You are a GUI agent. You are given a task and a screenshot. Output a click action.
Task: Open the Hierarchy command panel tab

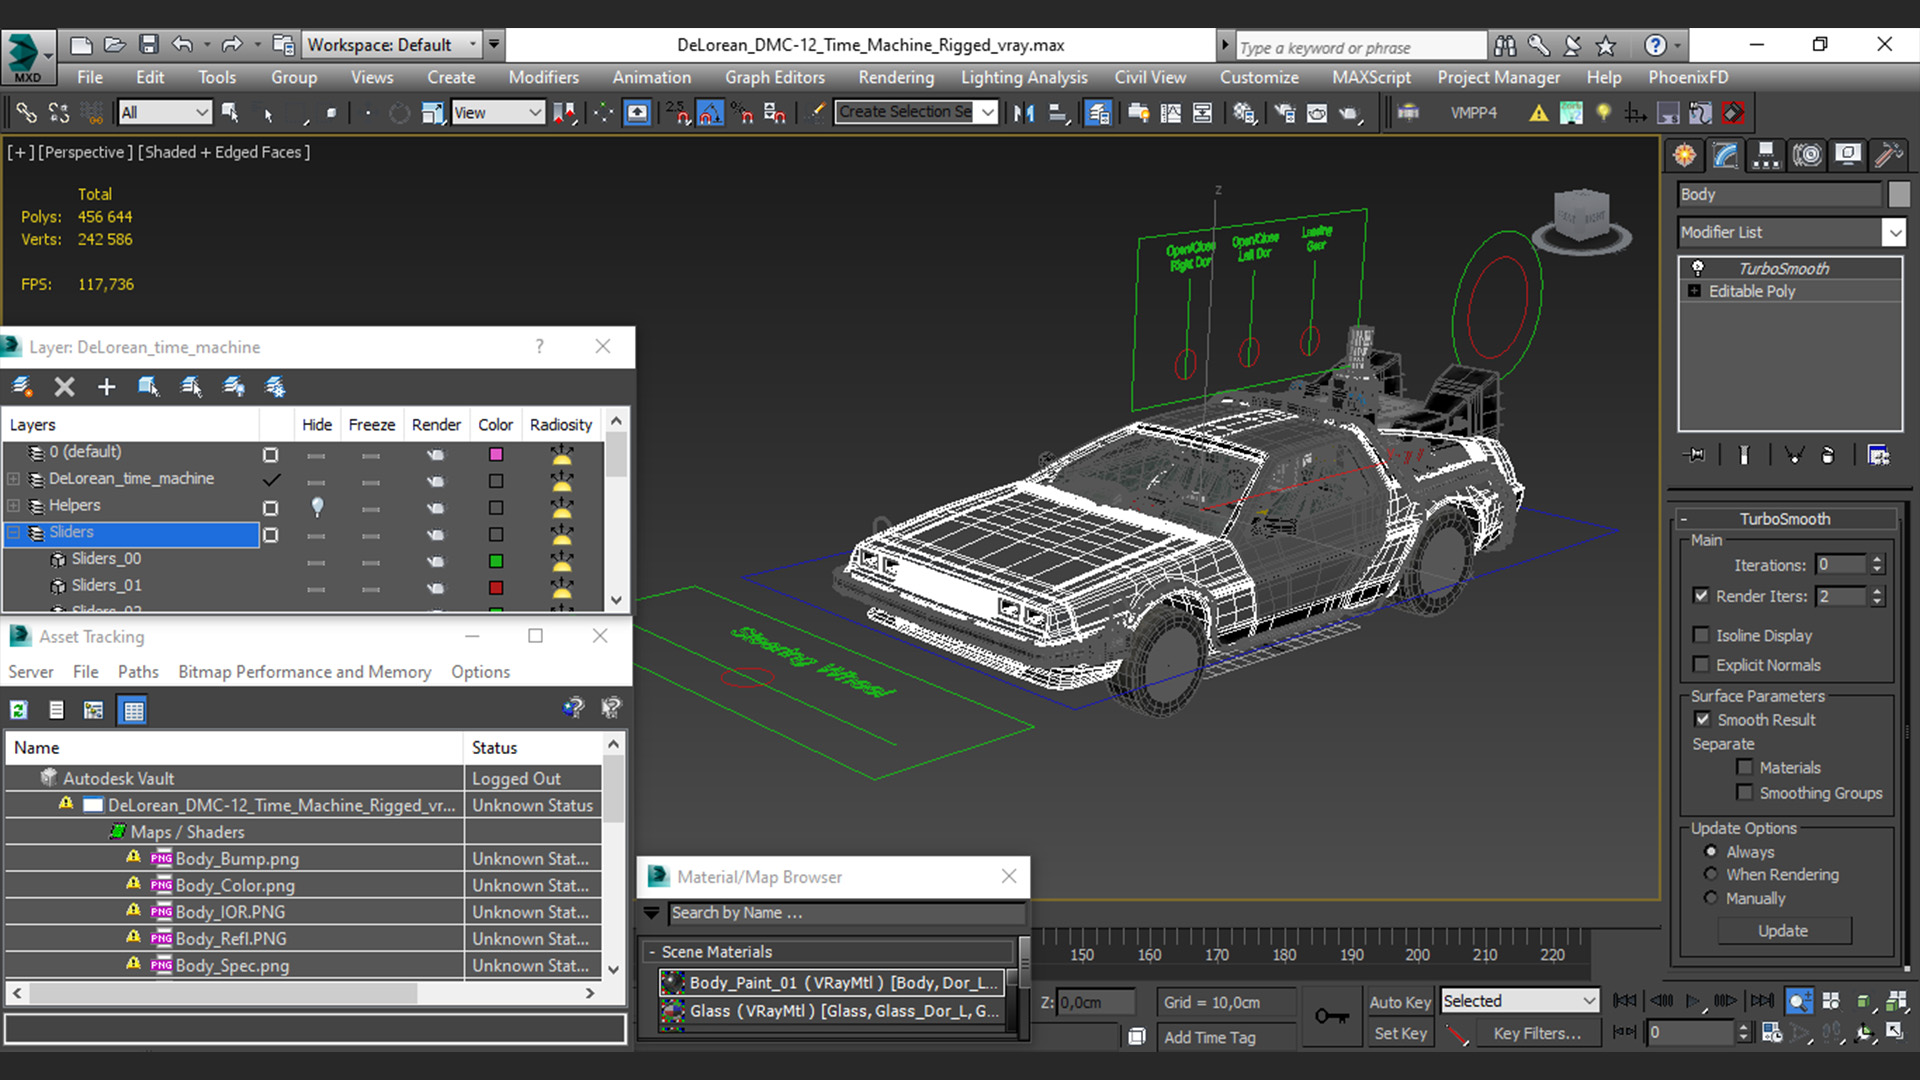[1766, 155]
